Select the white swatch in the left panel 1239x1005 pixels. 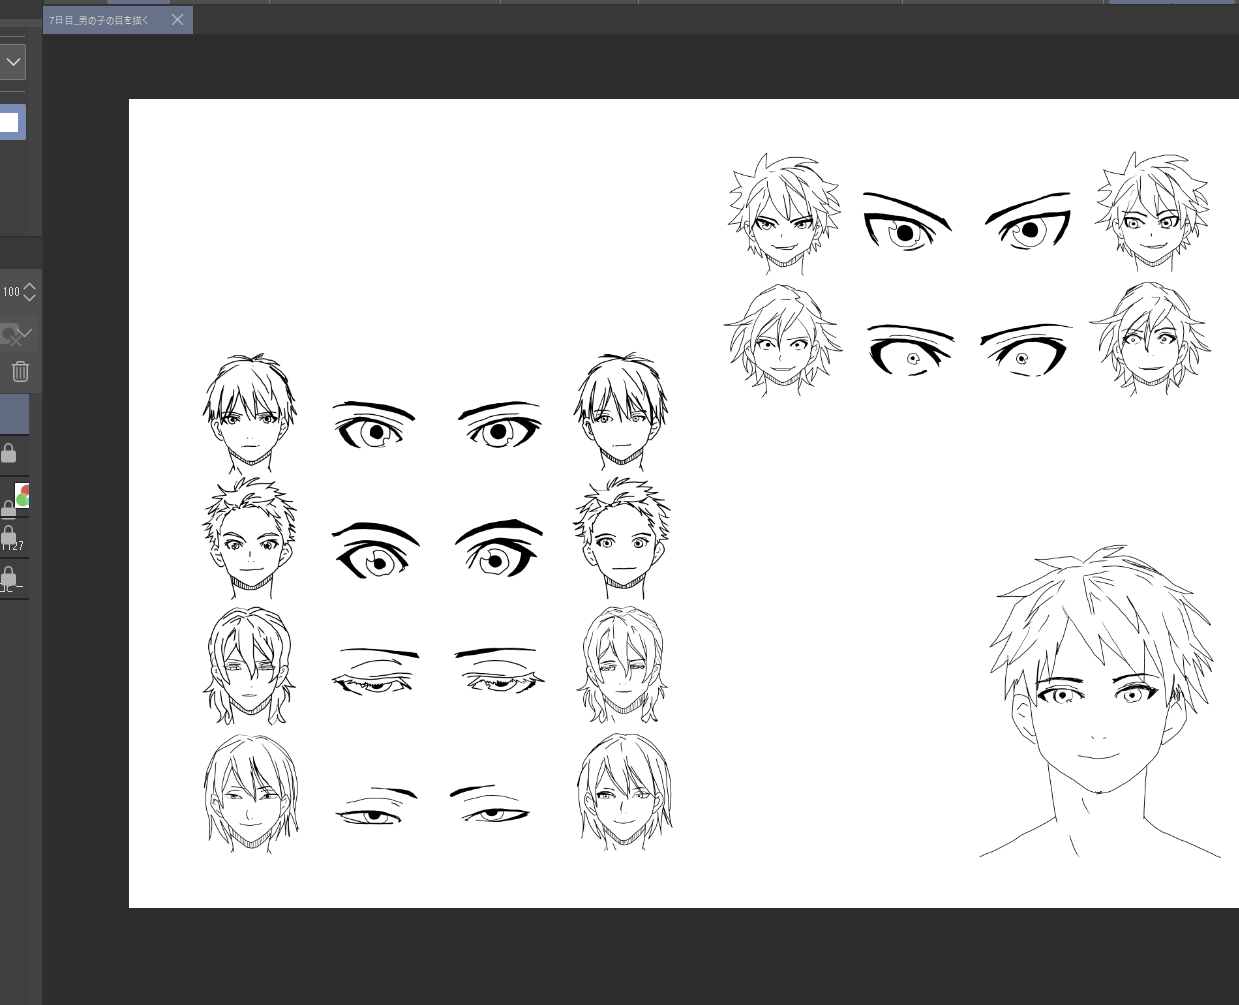pos(9,123)
